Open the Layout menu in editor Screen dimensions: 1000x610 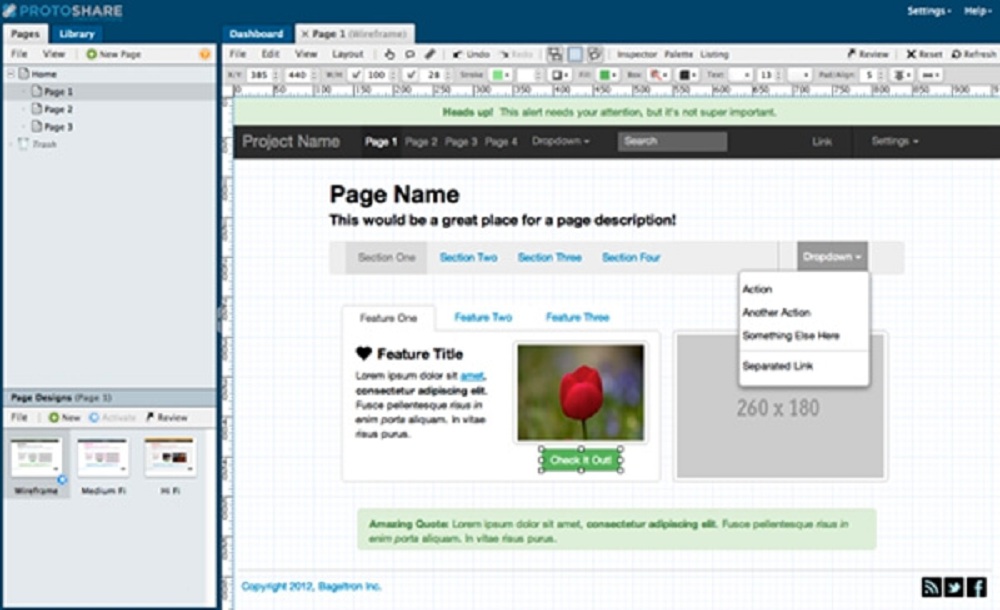pyautogui.click(x=348, y=54)
